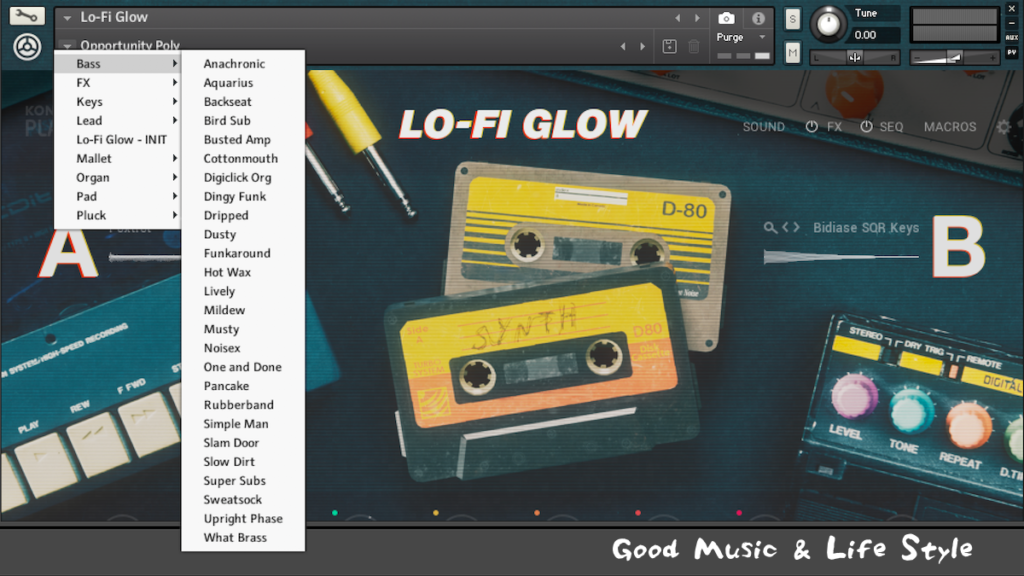This screenshot has width=1024, height=576.
Task: Toggle the SEQ power button
Action: [x=866, y=127]
